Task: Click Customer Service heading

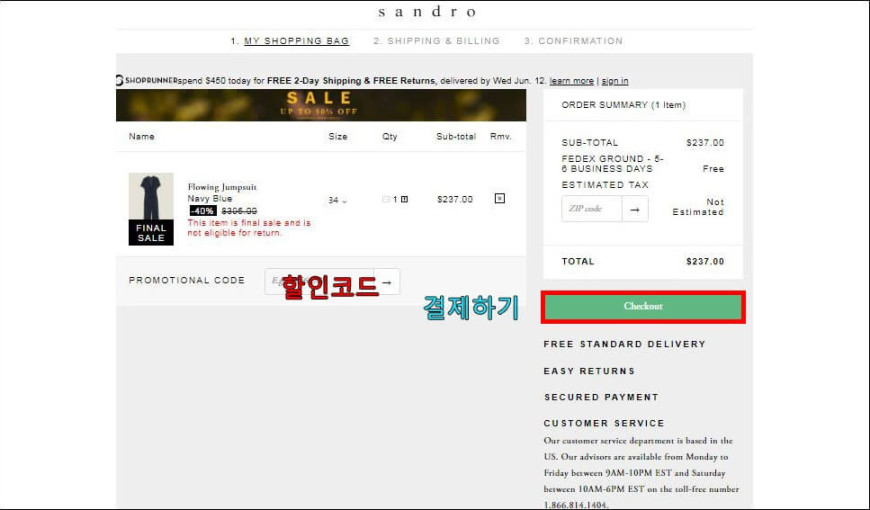Action: point(604,423)
